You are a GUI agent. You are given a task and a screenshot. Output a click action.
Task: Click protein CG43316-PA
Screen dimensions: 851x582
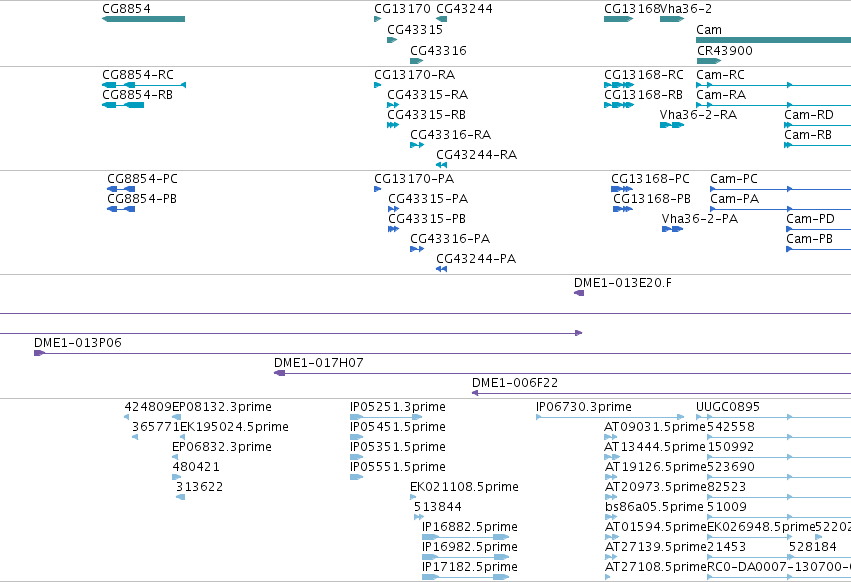click(x=450, y=239)
